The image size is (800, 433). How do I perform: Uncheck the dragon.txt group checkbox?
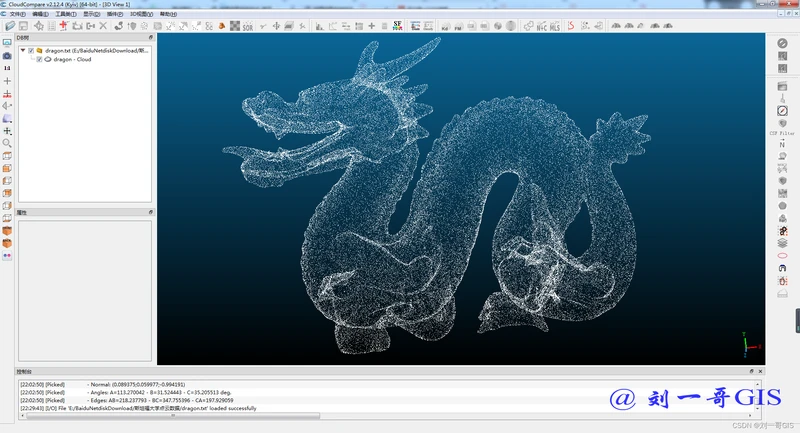tap(31, 50)
